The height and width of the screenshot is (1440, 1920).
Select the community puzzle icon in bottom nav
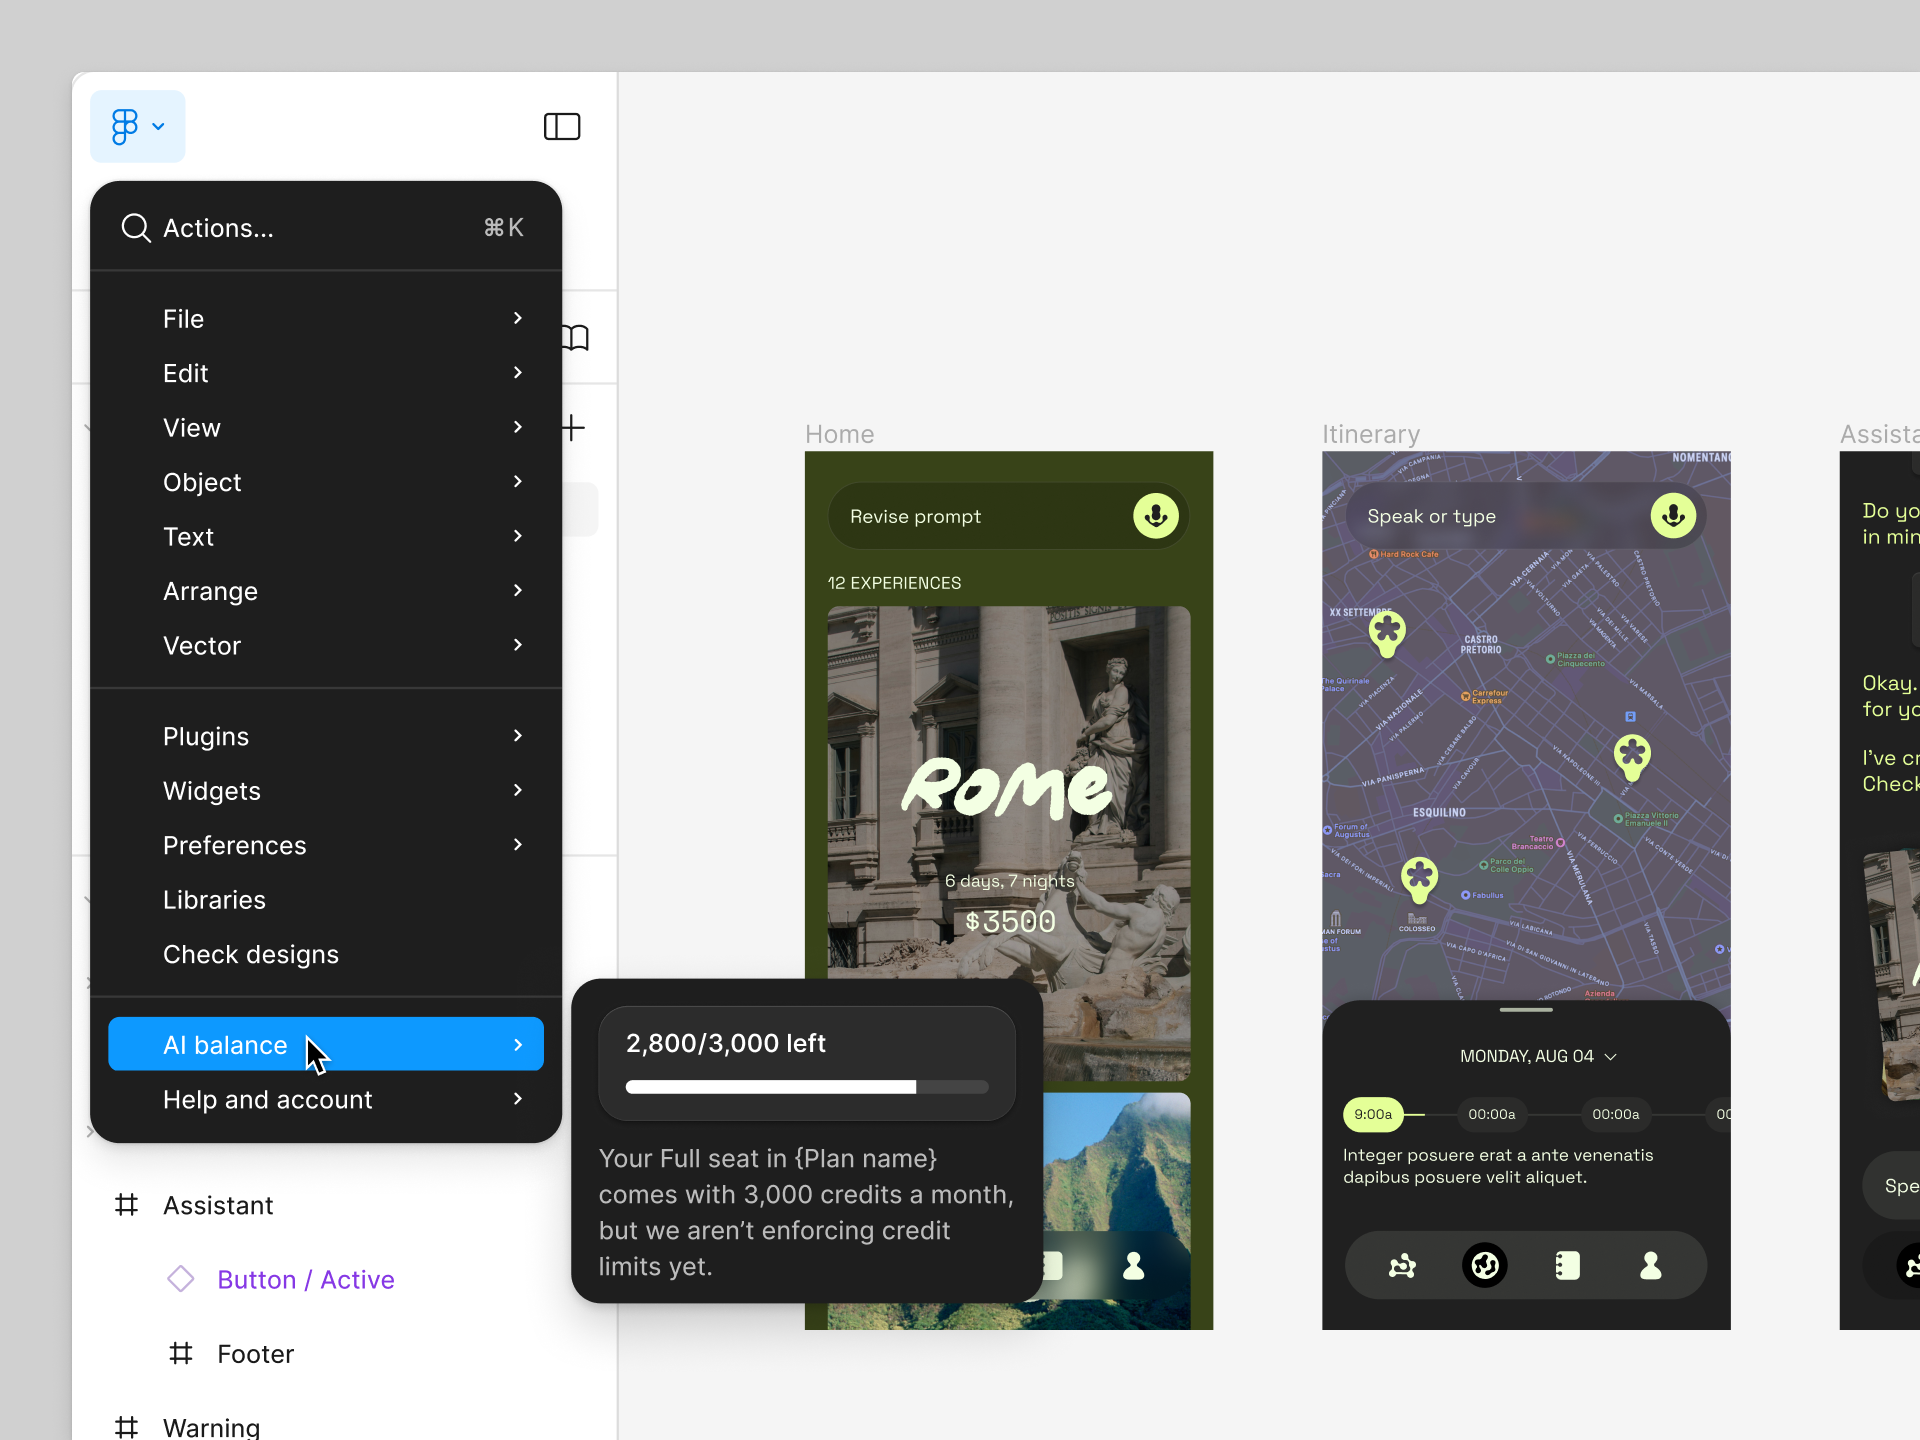click(1401, 1264)
